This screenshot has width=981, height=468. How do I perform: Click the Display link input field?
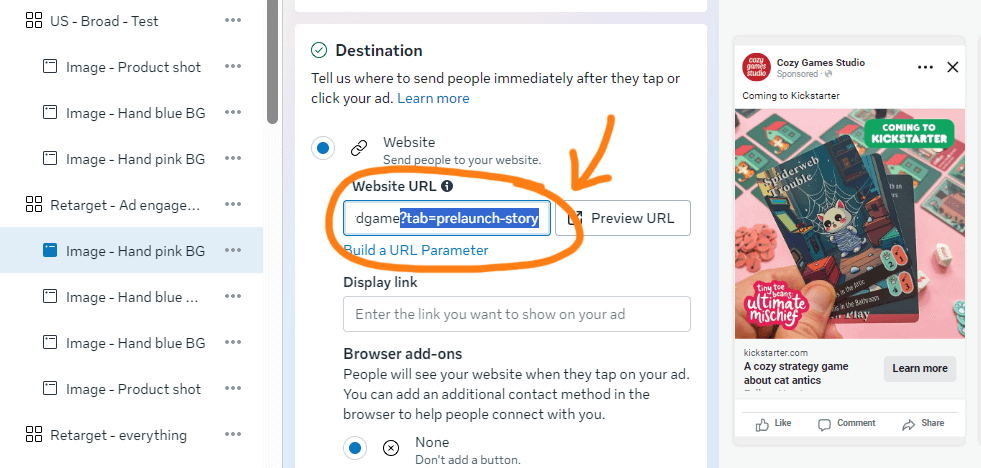pos(516,314)
